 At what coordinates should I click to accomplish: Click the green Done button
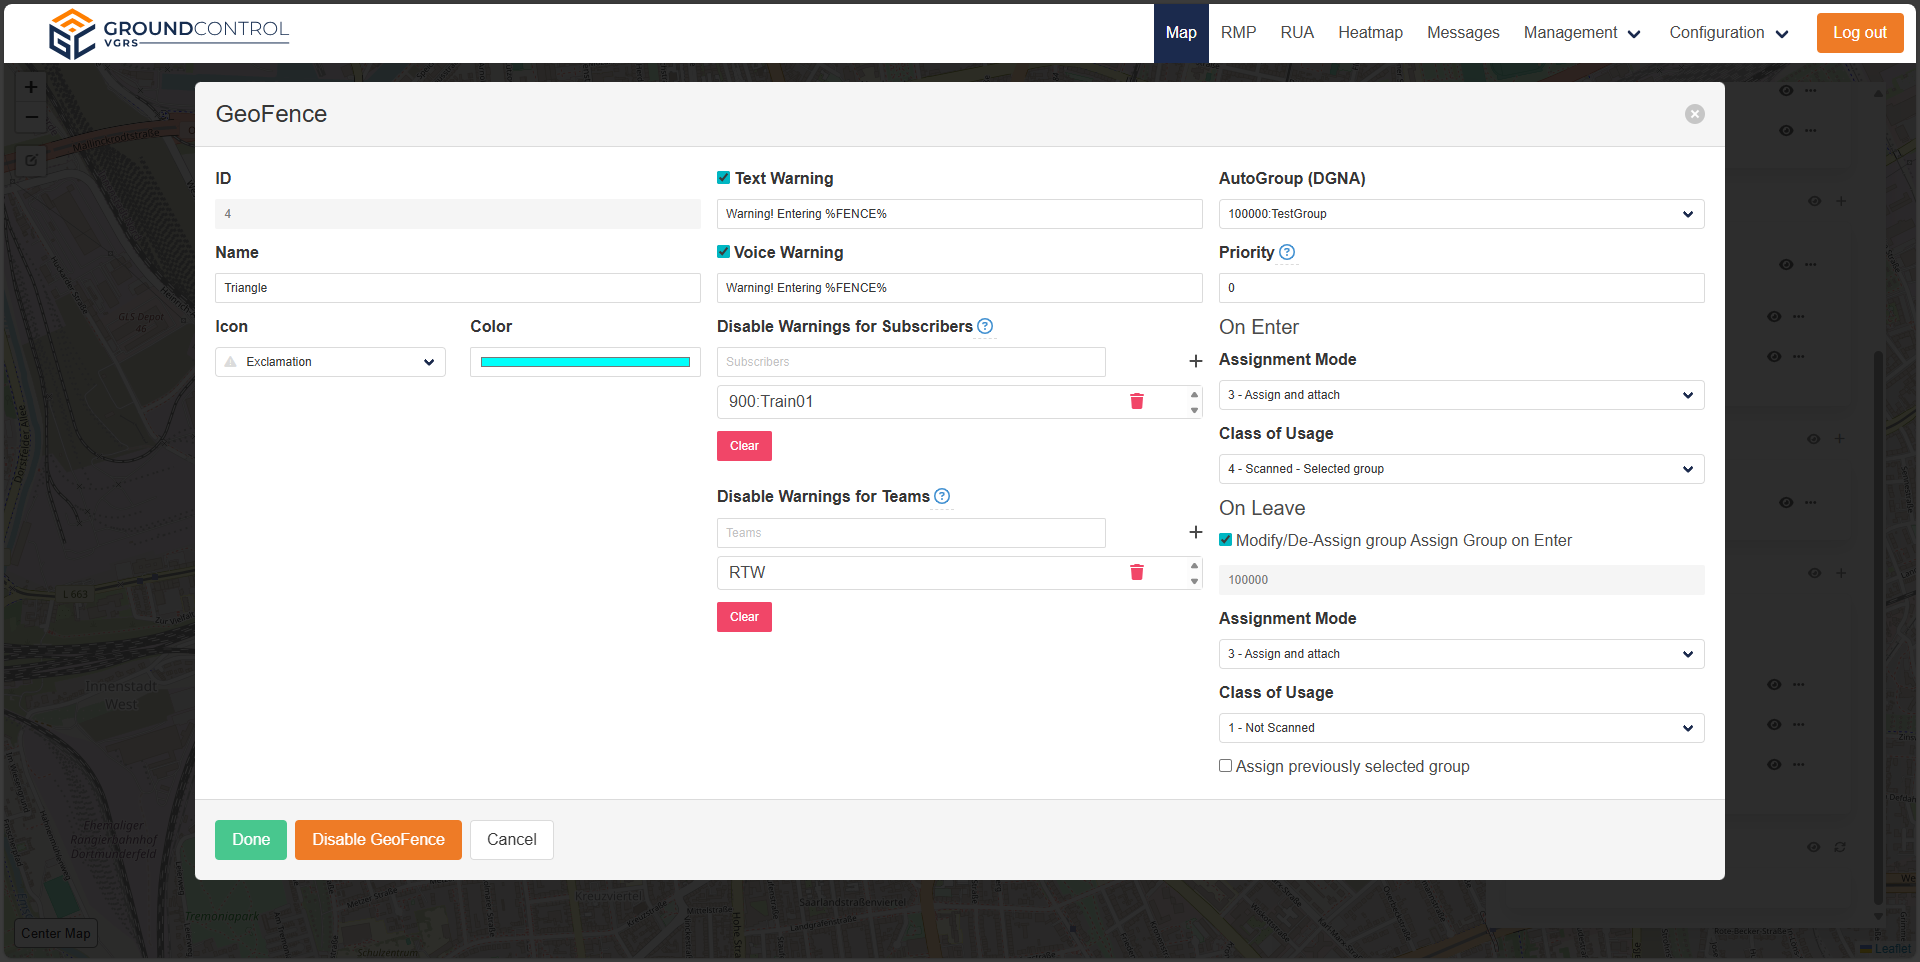click(x=251, y=840)
